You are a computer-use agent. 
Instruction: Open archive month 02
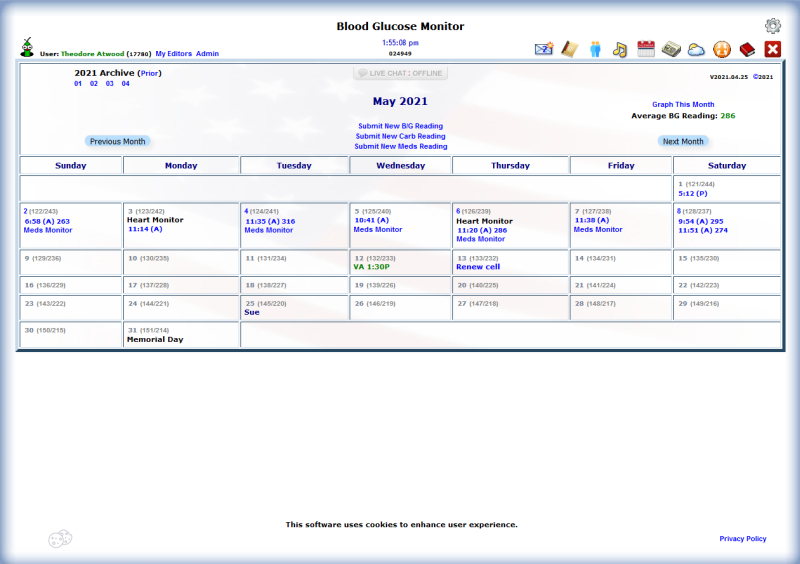point(94,84)
